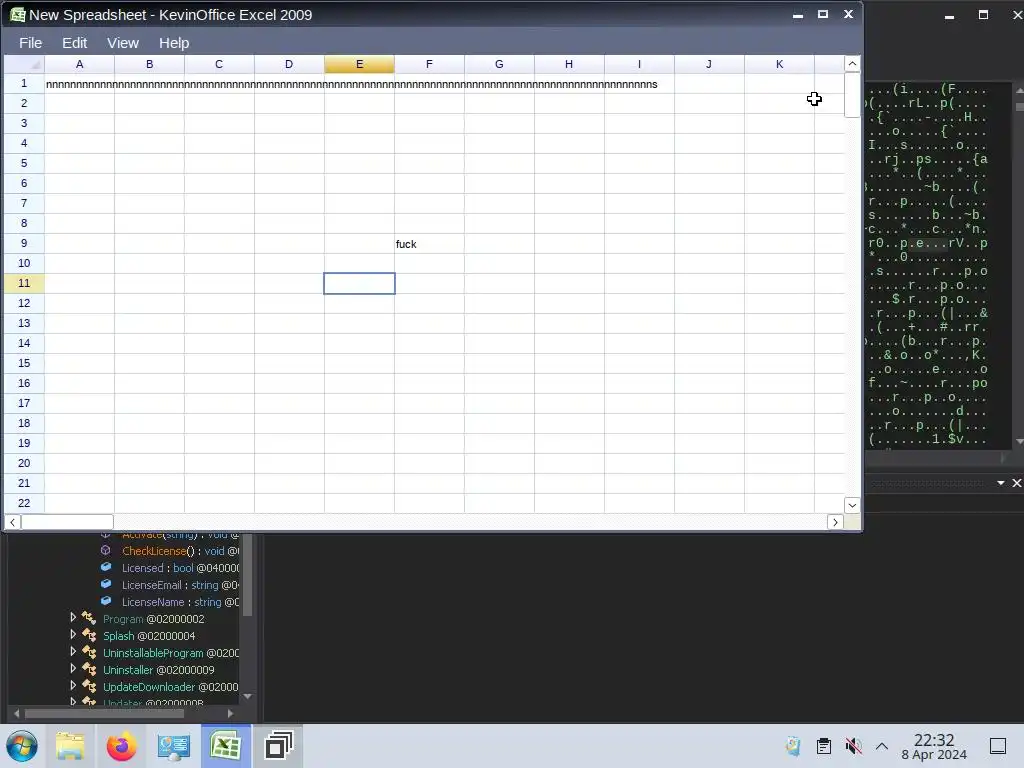The image size is (1024, 768).
Task: Maximize the KevinOffice Excel window
Action: point(823,14)
